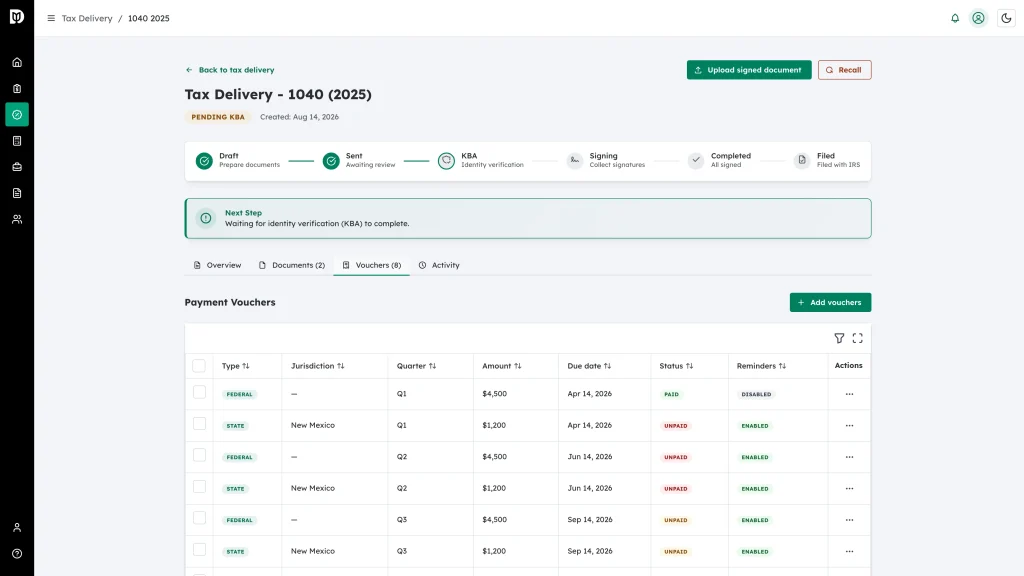
Task: Click the Draft step icon
Action: coord(204,161)
